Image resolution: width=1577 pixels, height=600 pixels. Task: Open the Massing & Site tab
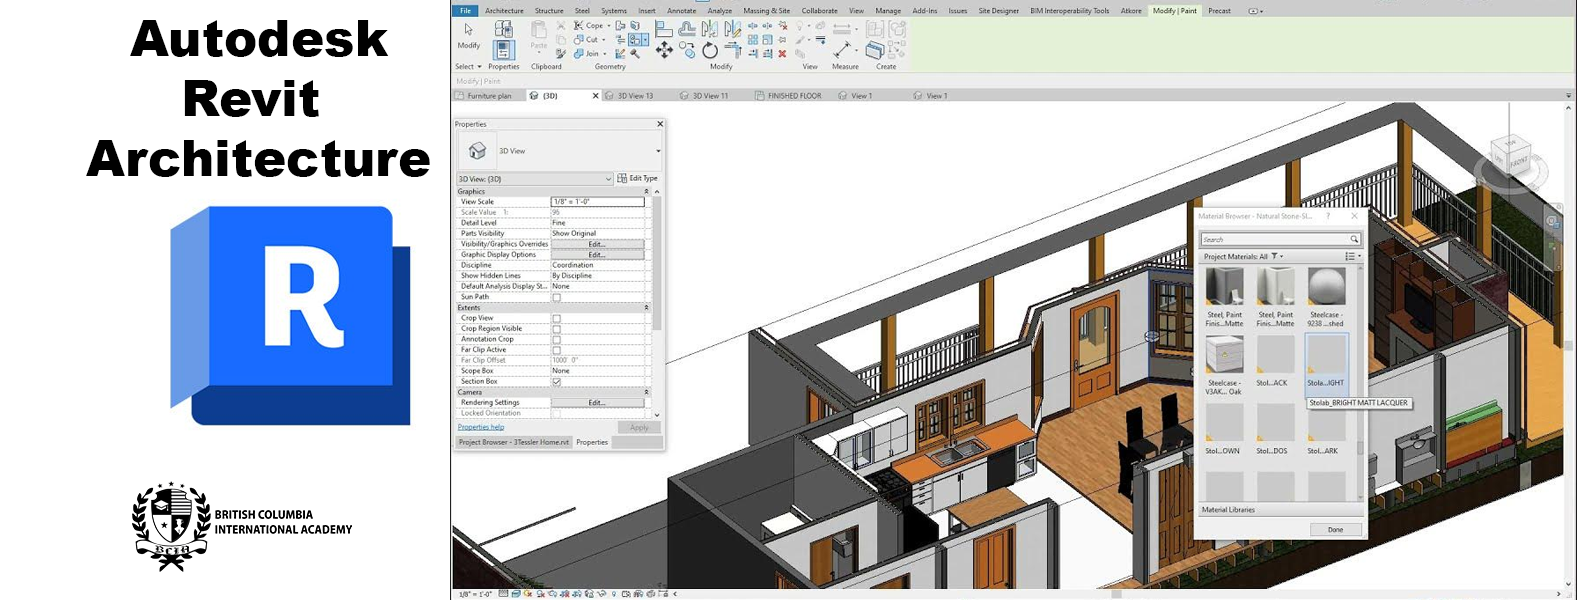pyautogui.click(x=766, y=11)
